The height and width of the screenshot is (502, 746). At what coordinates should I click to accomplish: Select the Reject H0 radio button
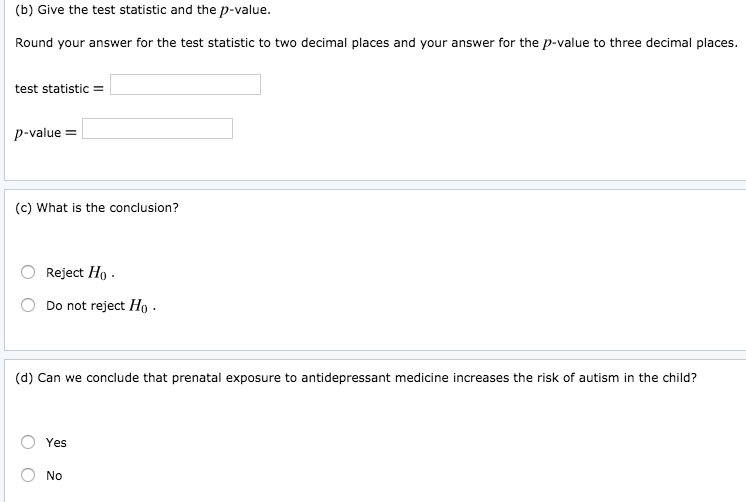click(28, 272)
